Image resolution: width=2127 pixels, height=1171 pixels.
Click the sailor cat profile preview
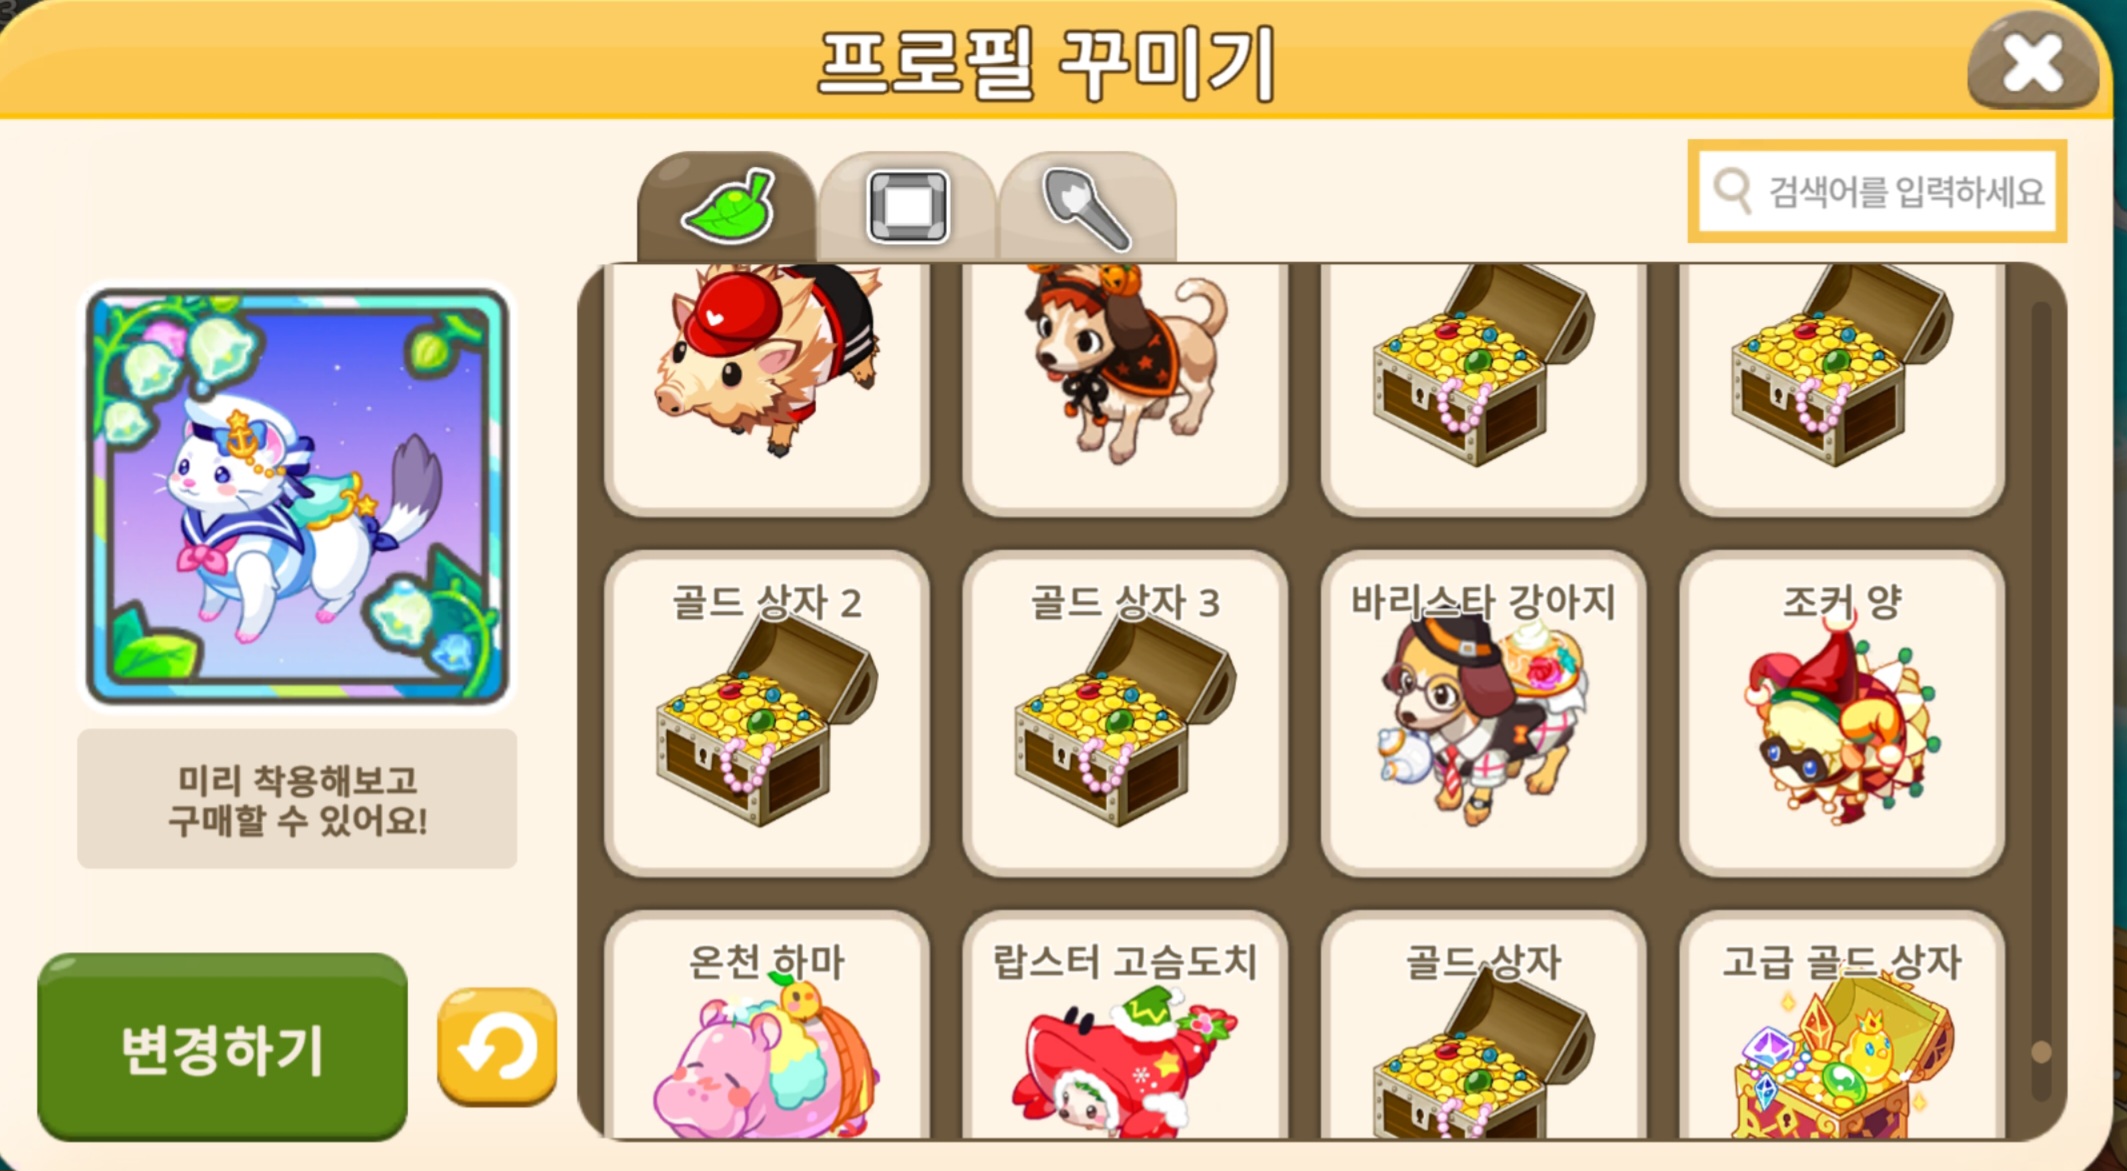pyautogui.click(x=297, y=497)
